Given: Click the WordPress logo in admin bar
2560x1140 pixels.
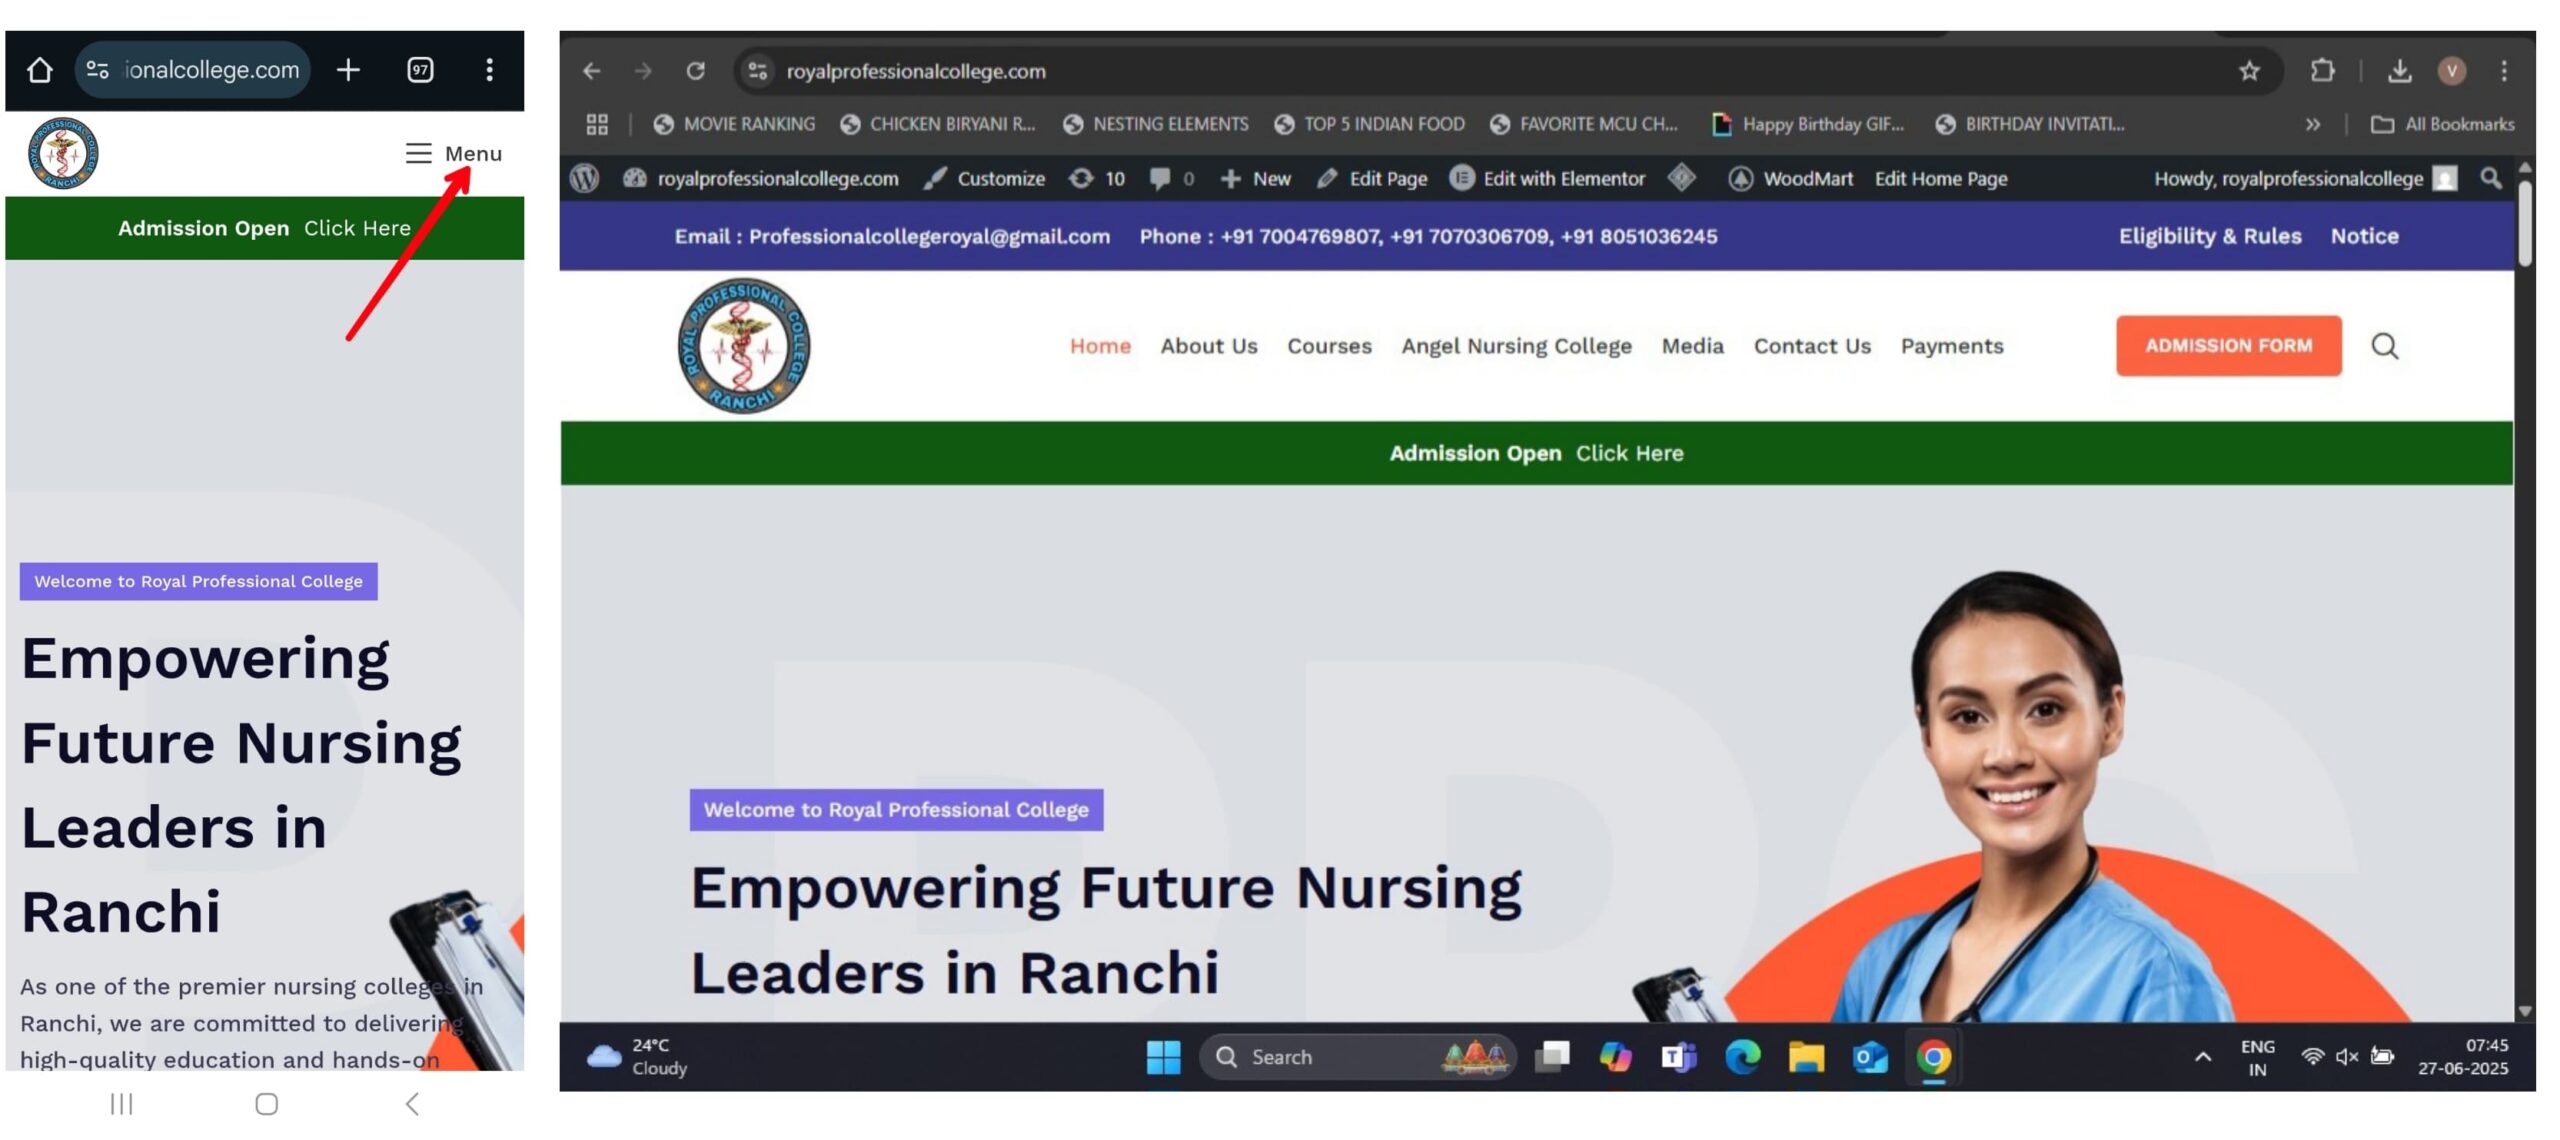Looking at the screenshot, I should click(x=585, y=179).
